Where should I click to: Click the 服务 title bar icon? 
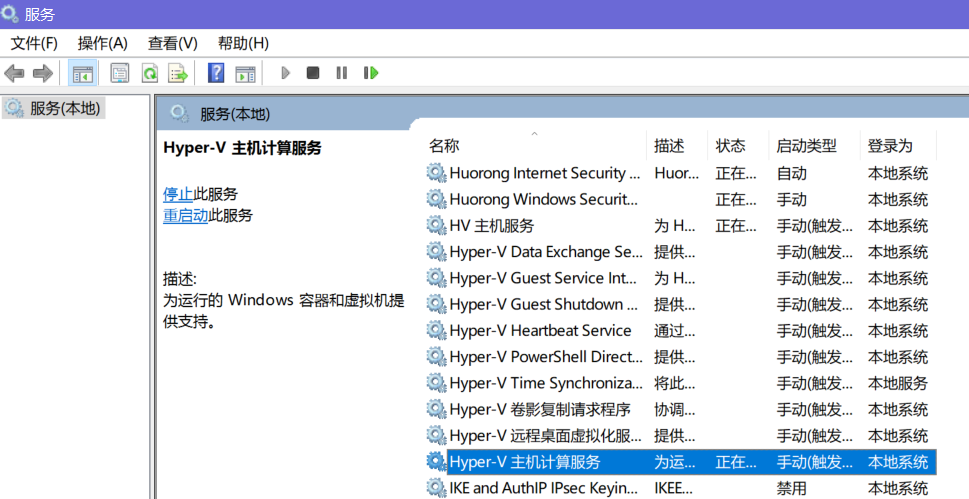9,13
